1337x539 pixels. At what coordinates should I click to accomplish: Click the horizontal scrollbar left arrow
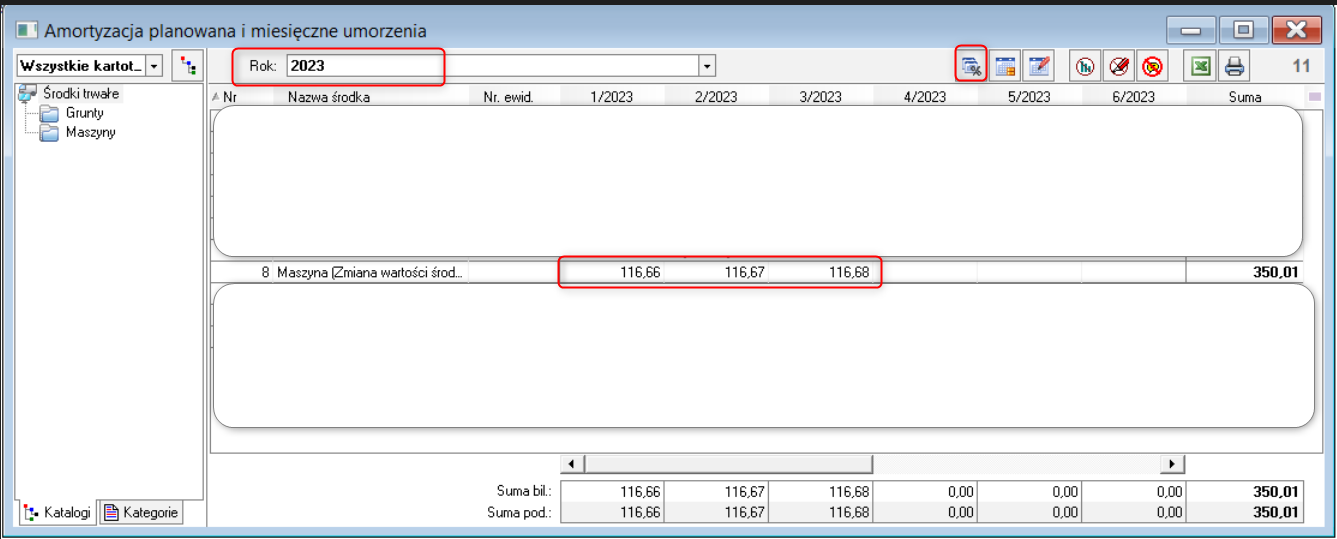[x=571, y=464]
